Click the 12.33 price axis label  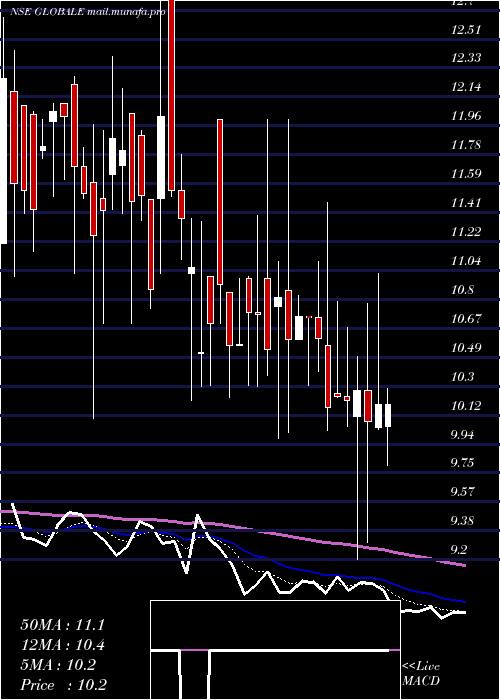pyautogui.click(x=466, y=58)
